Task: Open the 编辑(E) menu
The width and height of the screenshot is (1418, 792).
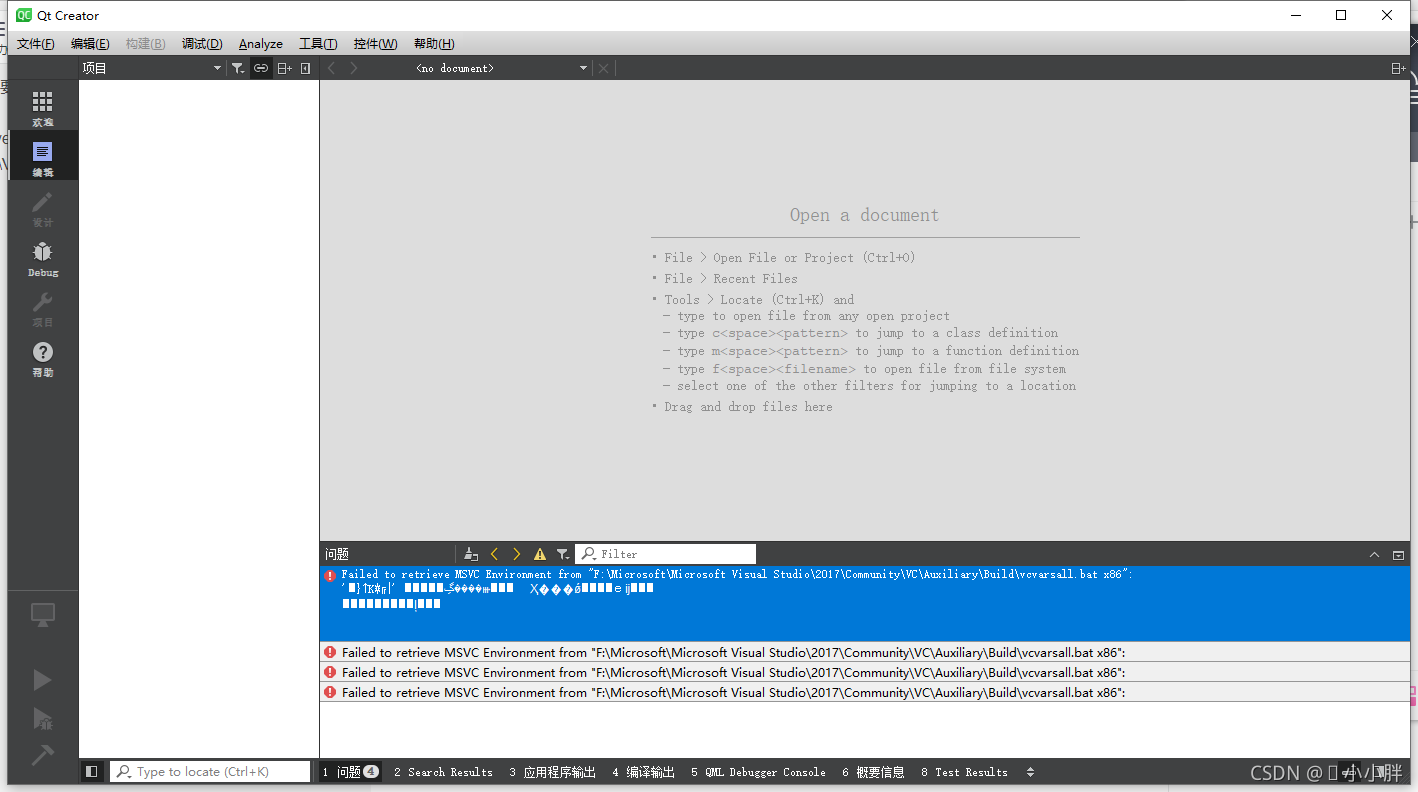Action: pos(90,44)
